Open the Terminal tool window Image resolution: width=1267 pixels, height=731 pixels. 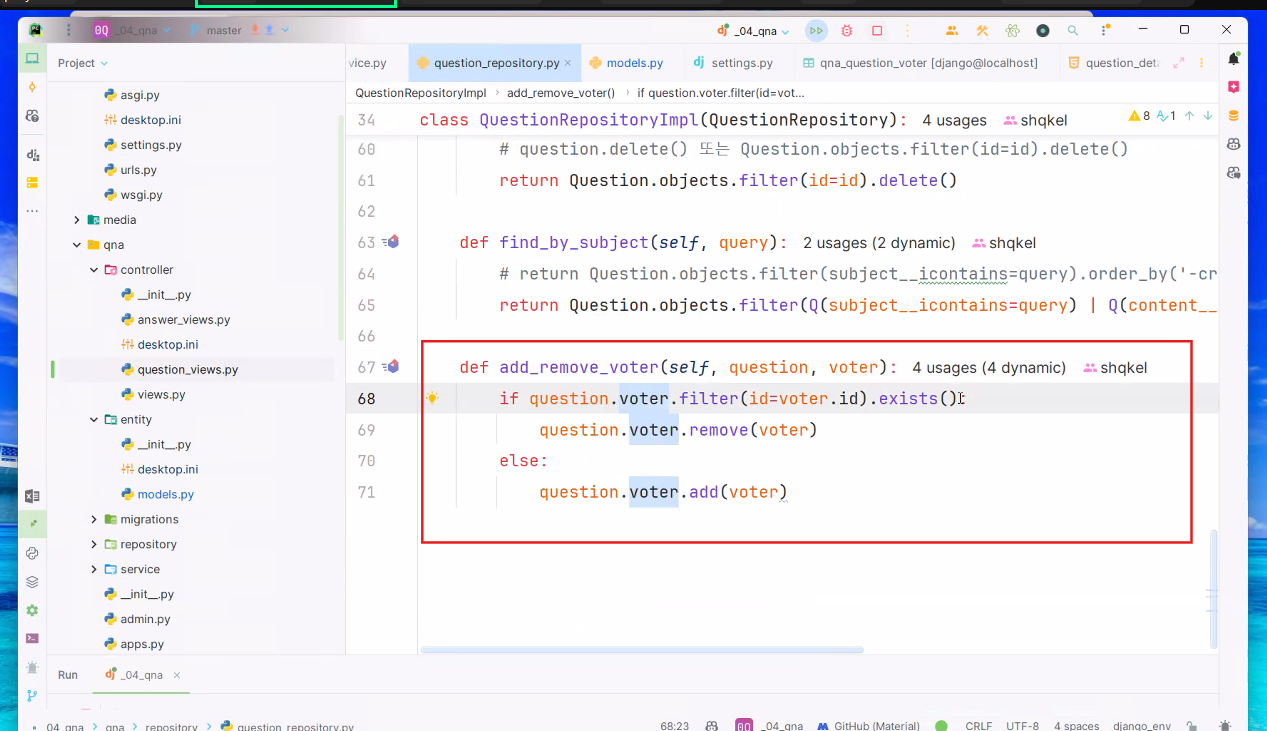pos(32,638)
